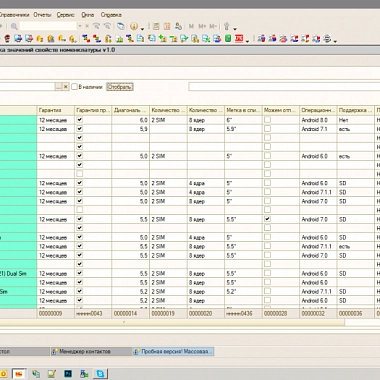Clear the toolbar search with the X icon
Viewport: 380px width, 380px height.
(87, 26)
